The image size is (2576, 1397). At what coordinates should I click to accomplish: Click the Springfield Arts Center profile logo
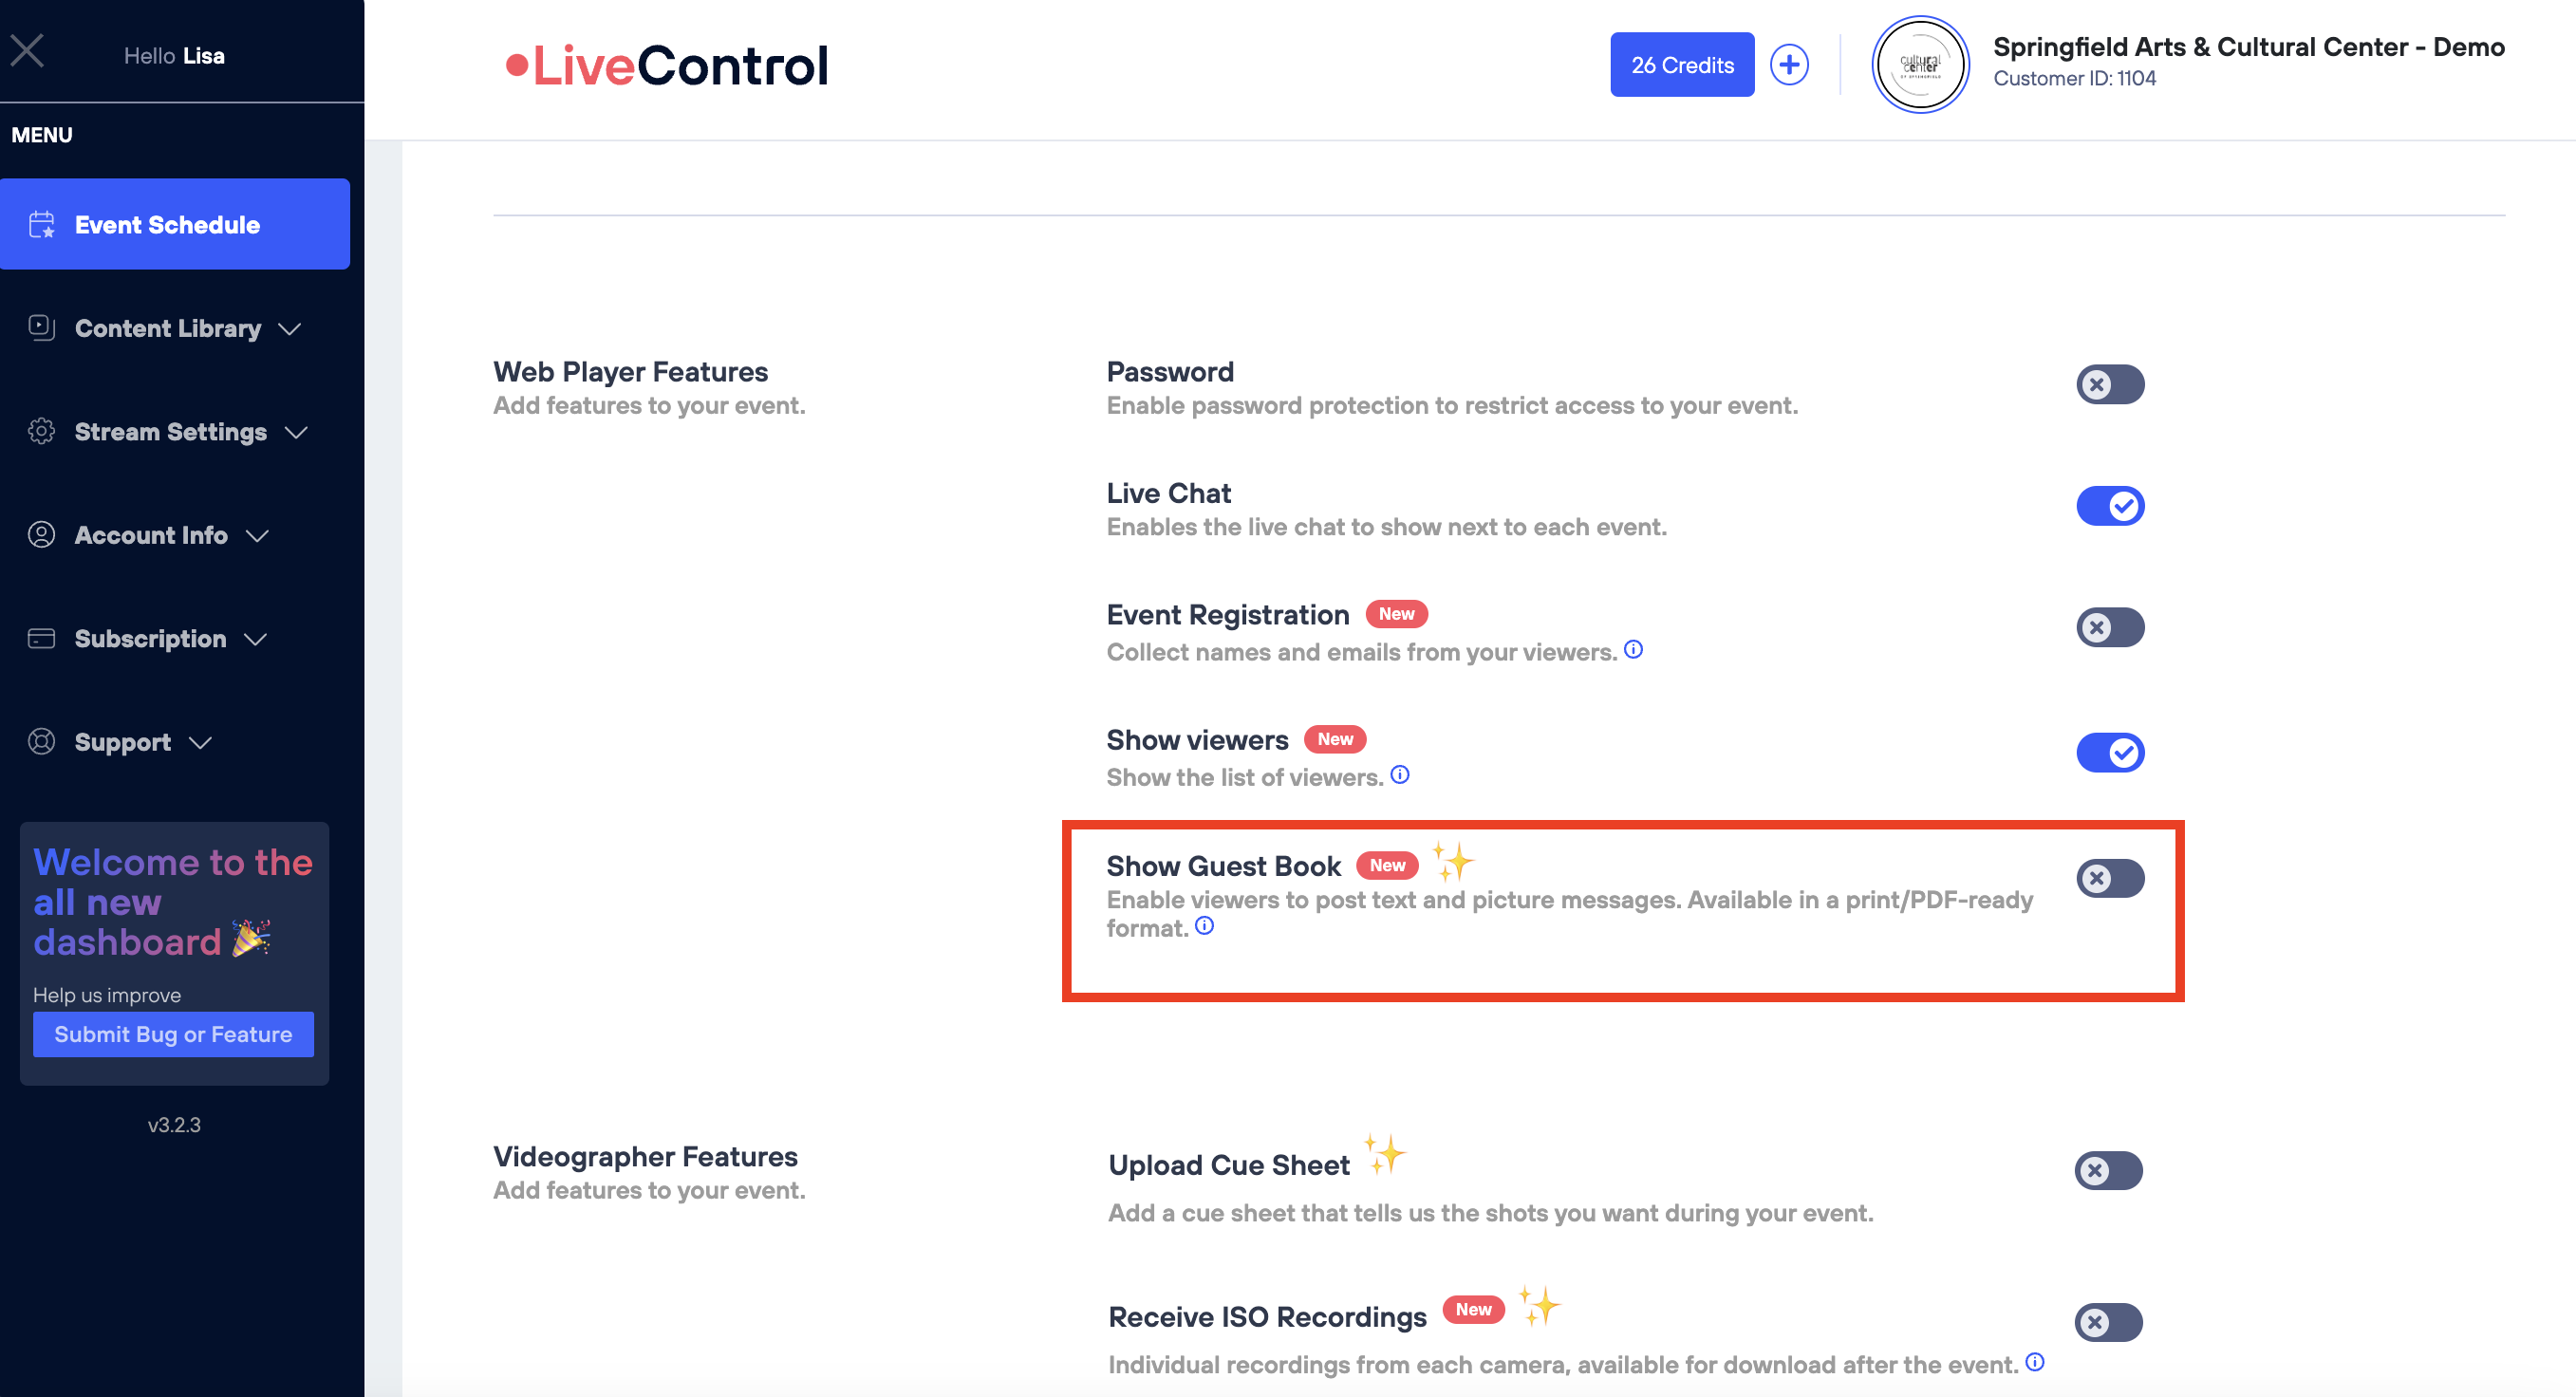pos(1920,65)
